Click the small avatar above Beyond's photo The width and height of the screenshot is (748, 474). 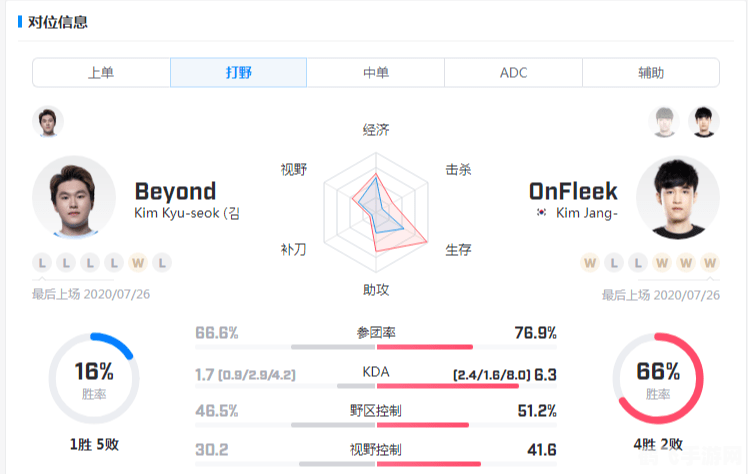[x=47, y=122]
